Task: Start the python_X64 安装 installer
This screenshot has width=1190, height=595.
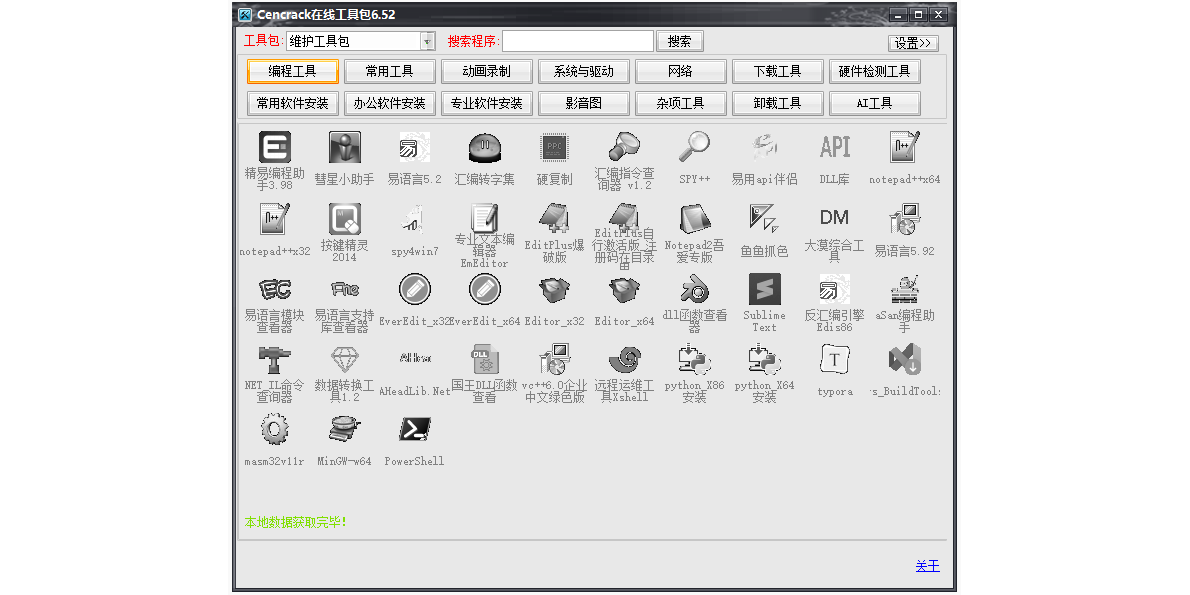Action: pyautogui.click(x=764, y=360)
